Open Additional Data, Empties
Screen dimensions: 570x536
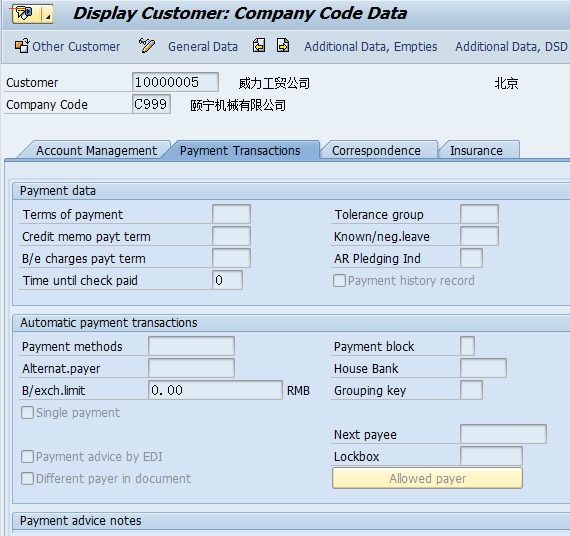pyautogui.click(x=371, y=47)
